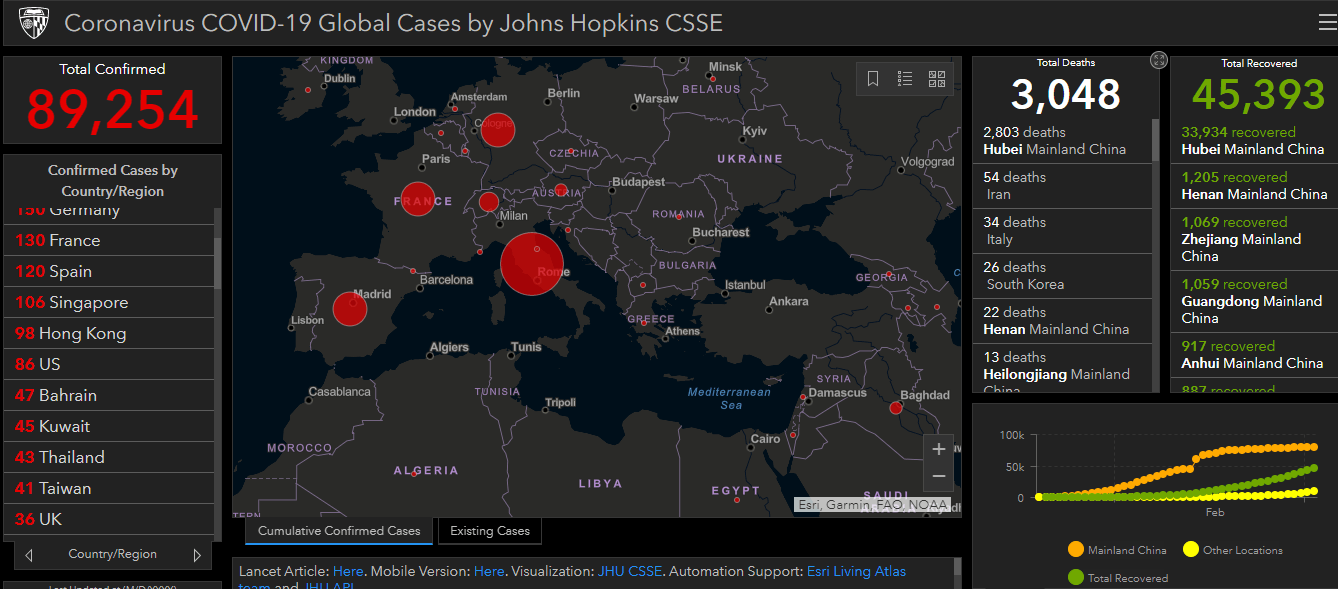Open the Esri Living Atlas link

click(856, 571)
